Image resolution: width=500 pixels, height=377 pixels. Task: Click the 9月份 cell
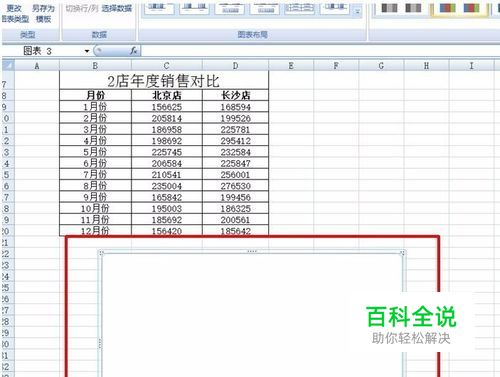95,197
